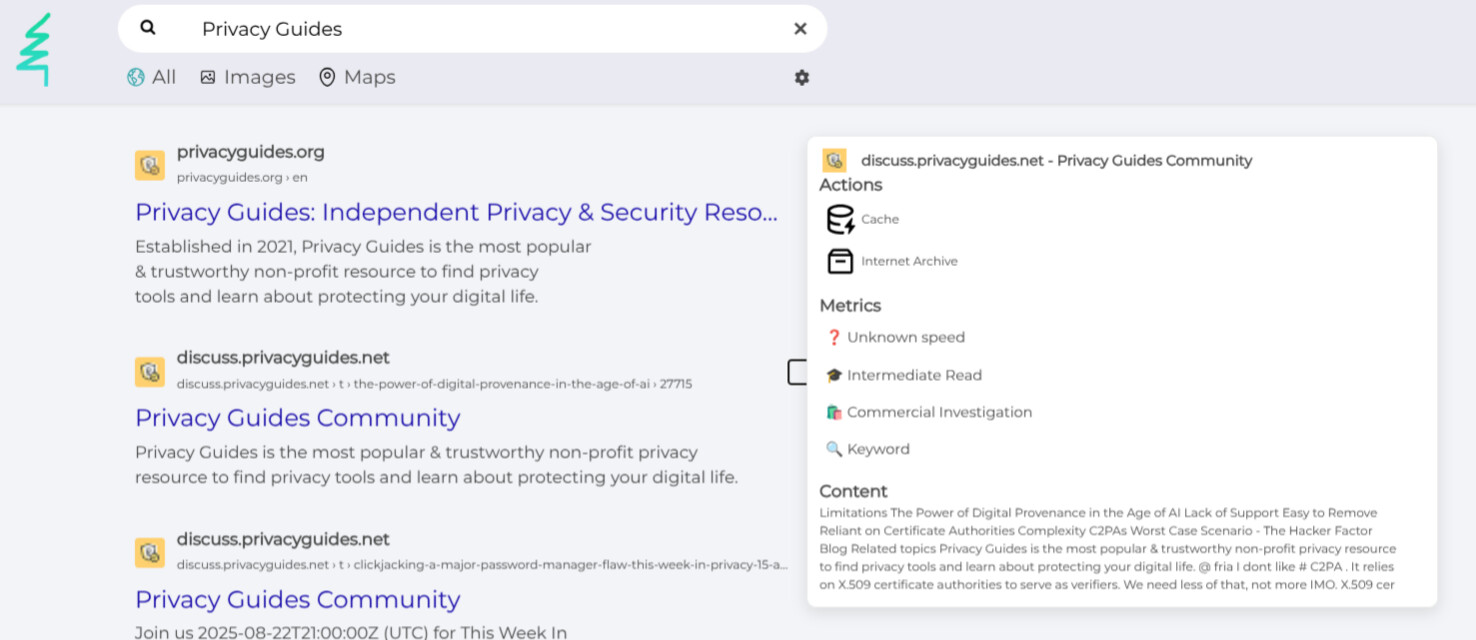Open Privacy Guides: Independent Privacy & Security result

click(x=456, y=212)
